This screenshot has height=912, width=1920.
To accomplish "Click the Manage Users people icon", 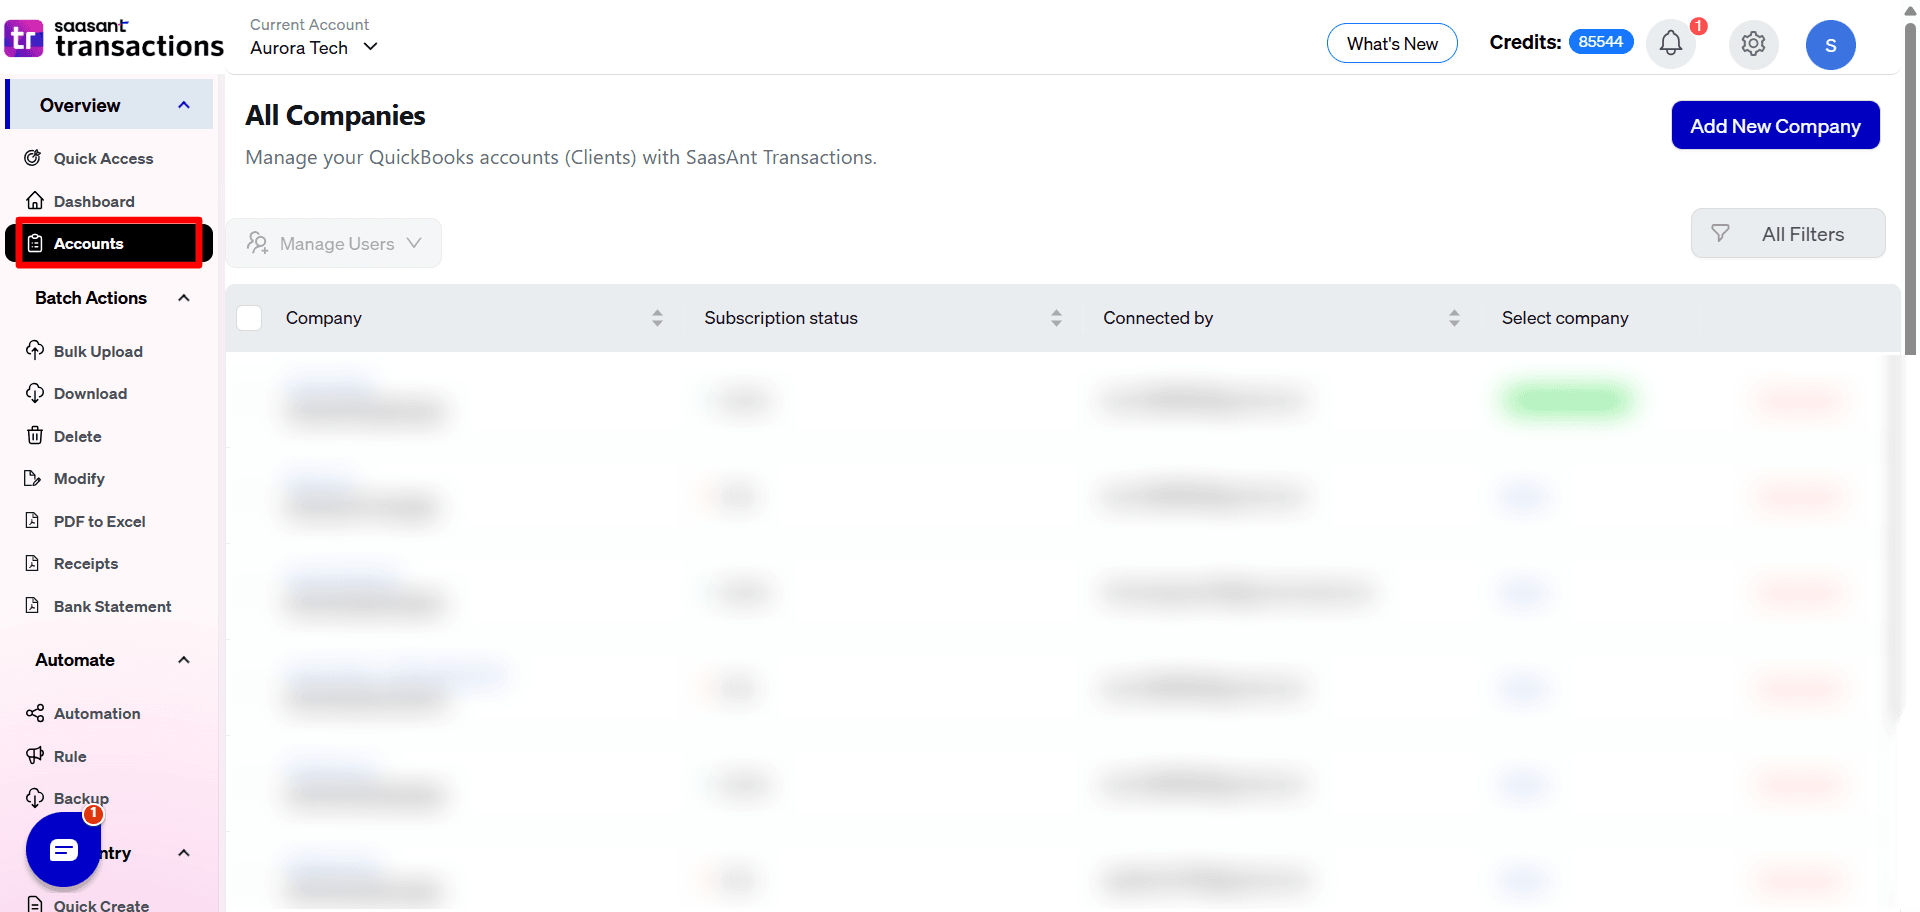I will pyautogui.click(x=258, y=243).
